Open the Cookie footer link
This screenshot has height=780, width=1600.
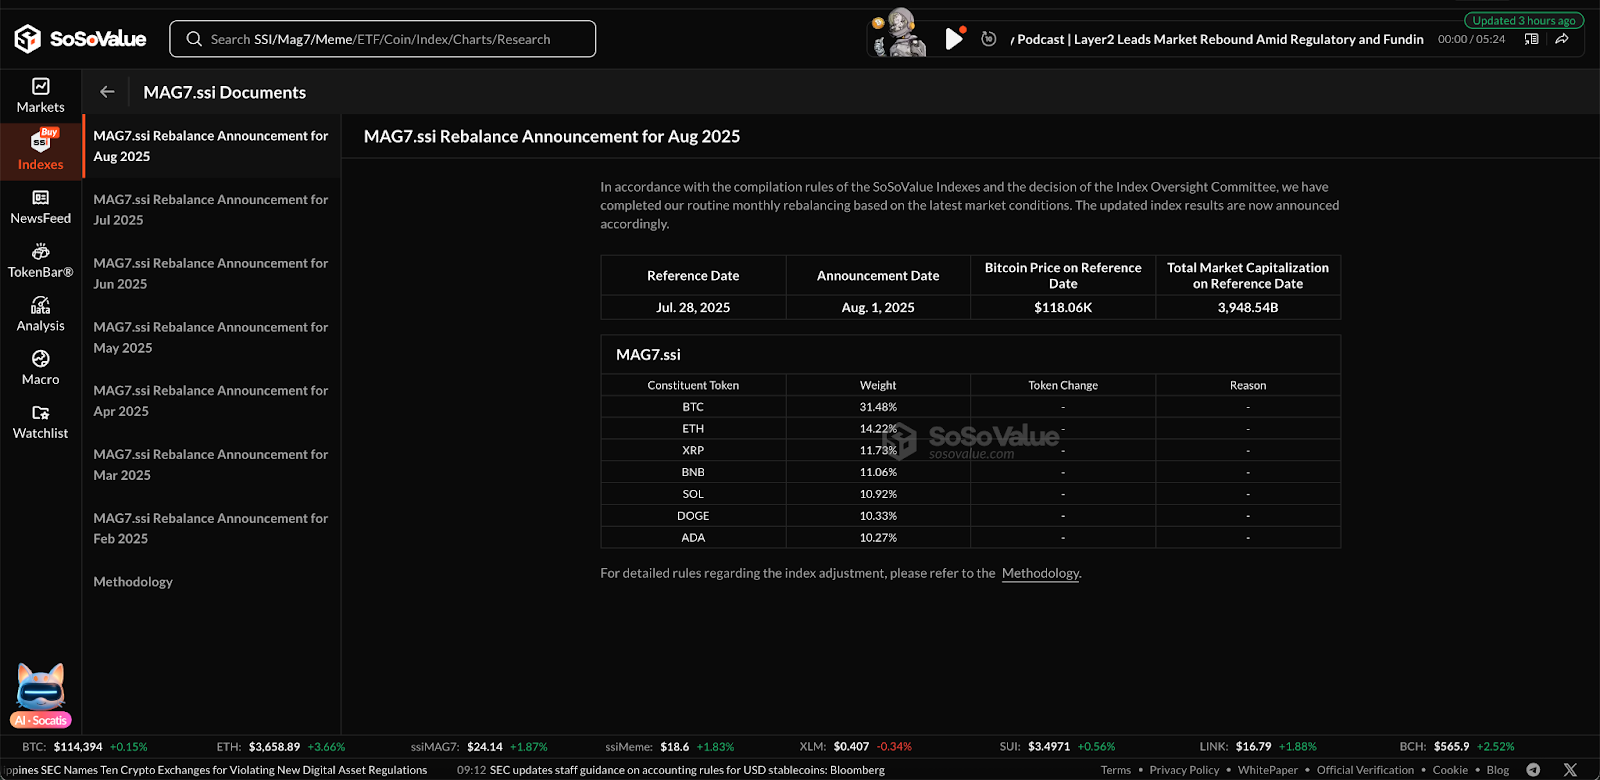1450,770
